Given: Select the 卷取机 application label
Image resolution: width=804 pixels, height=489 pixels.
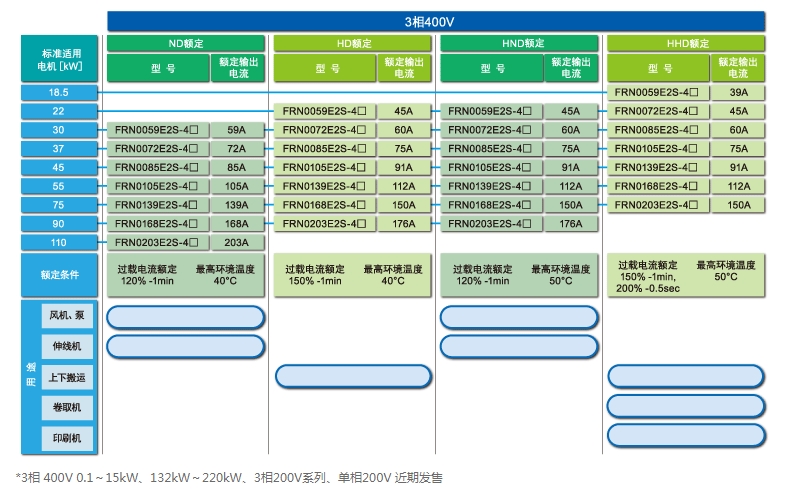Looking at the screenshot, I should tap(67, 408).
